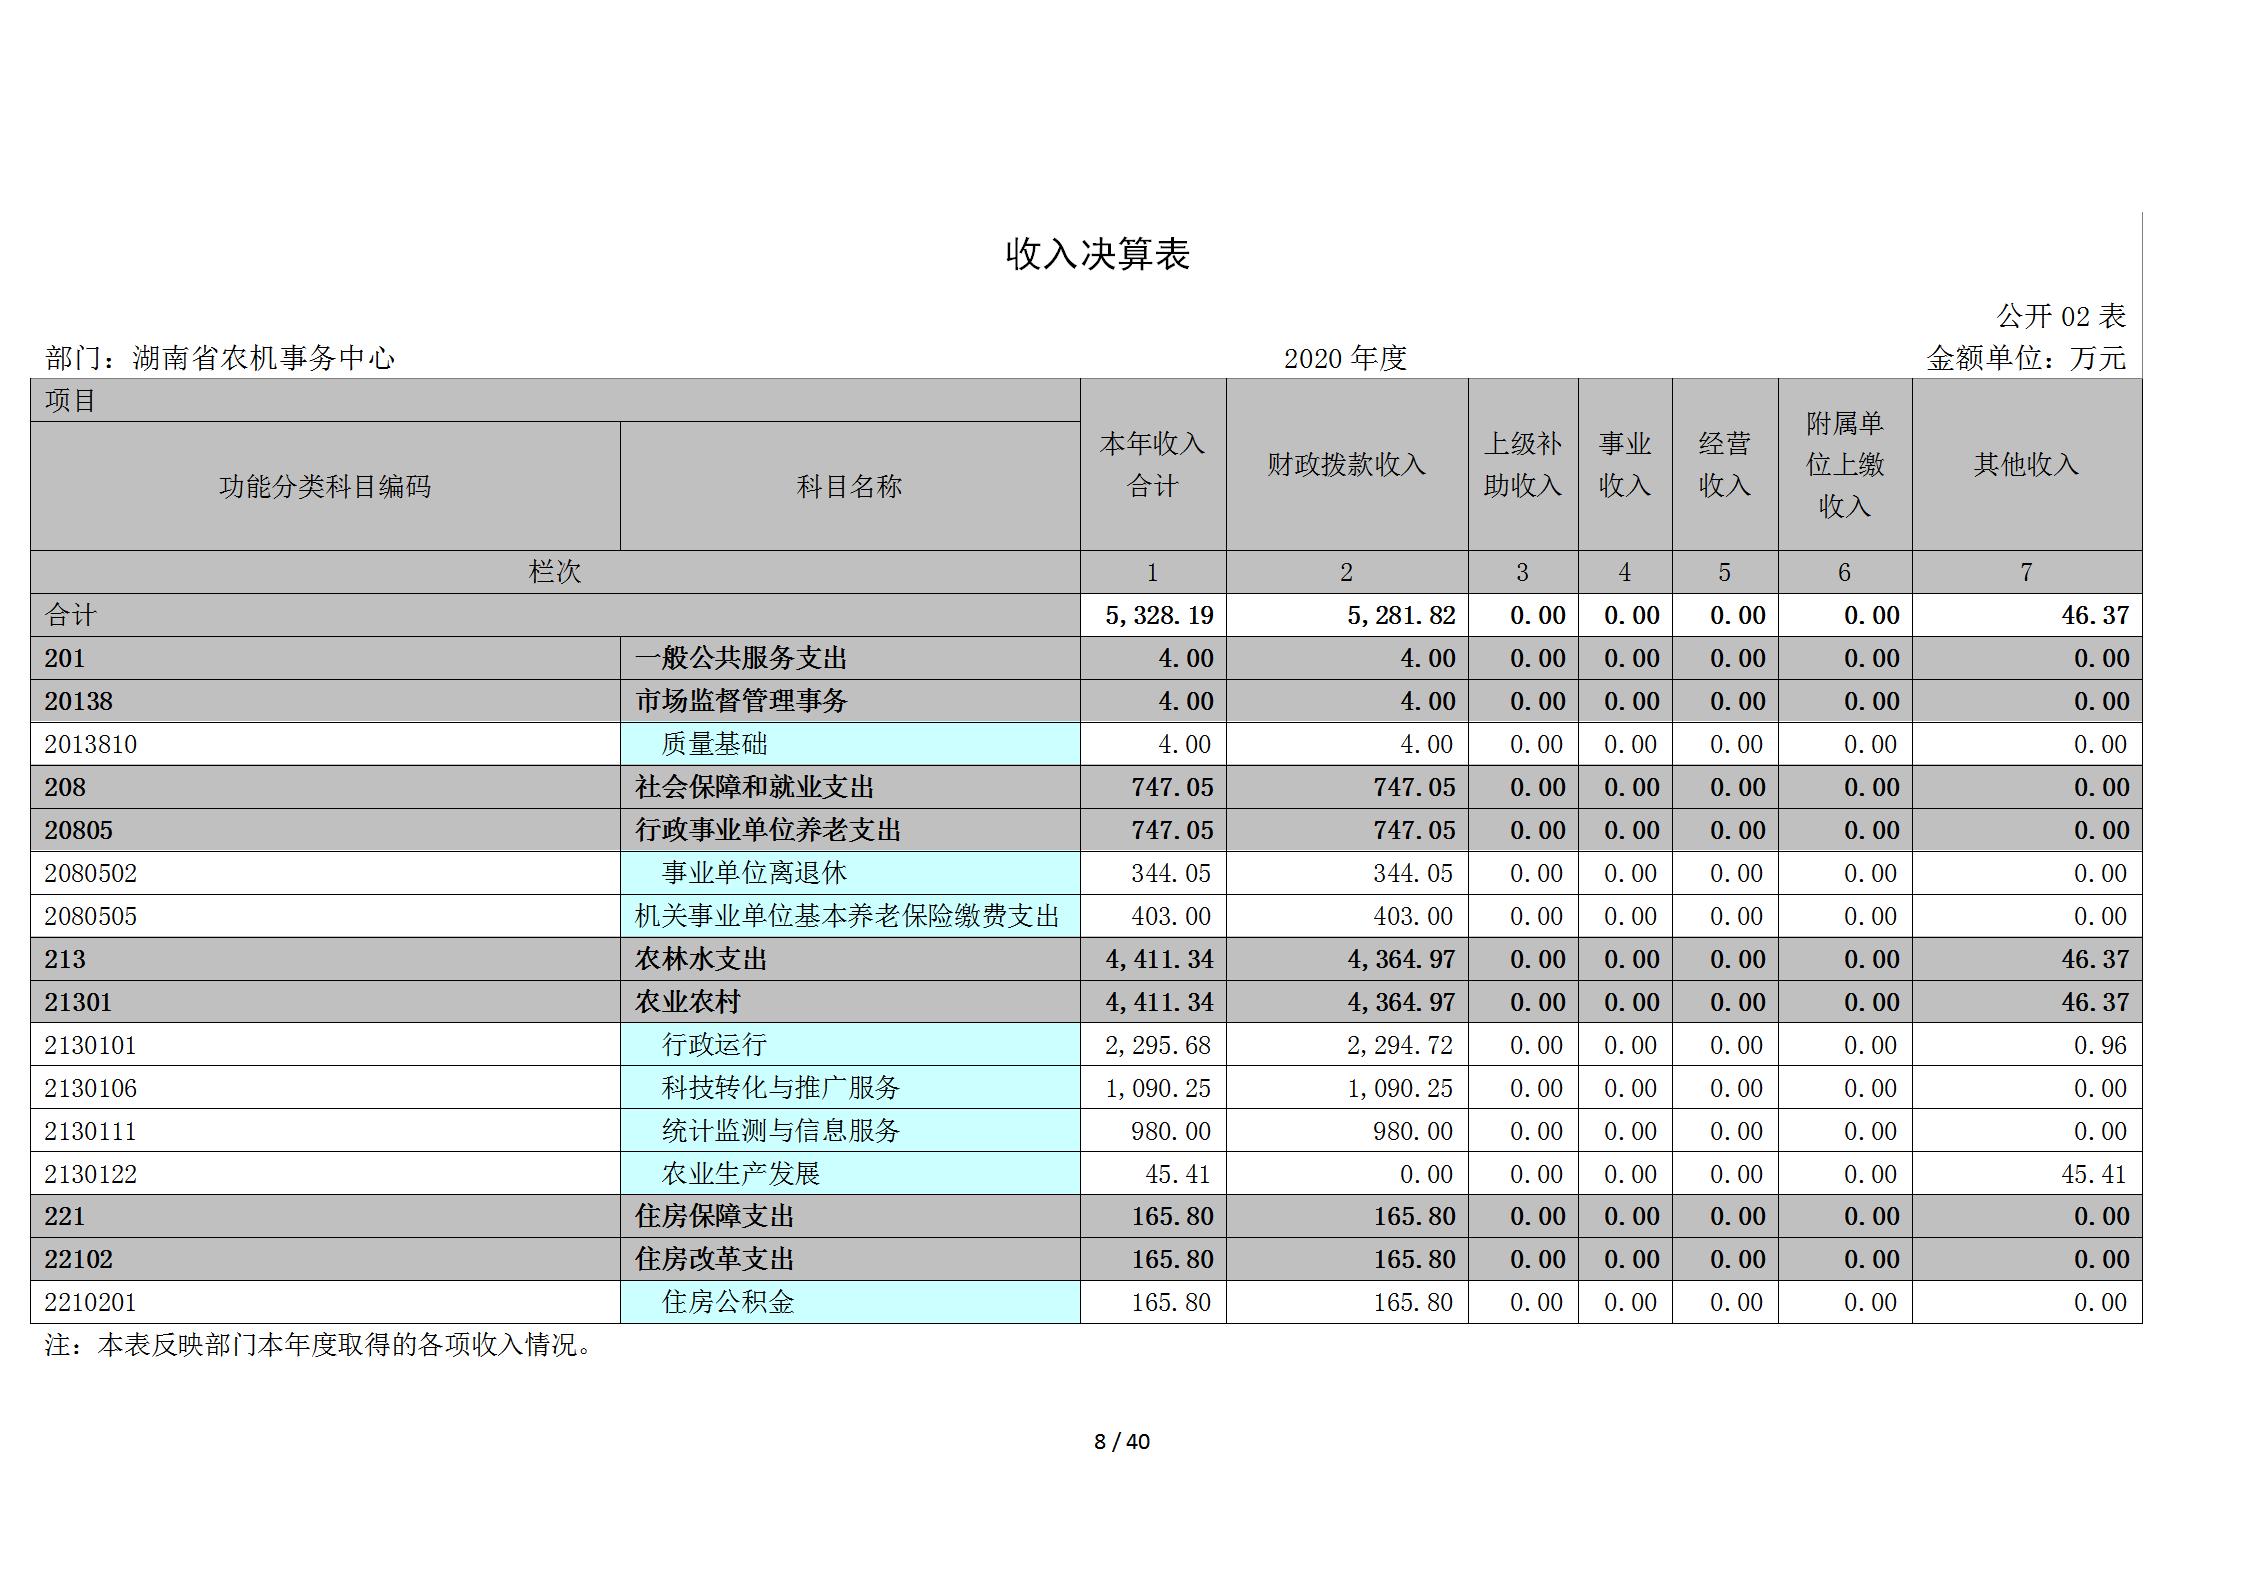
Task: Click the 科技转化与推广服务 cell
Action: coord(850,1088)
